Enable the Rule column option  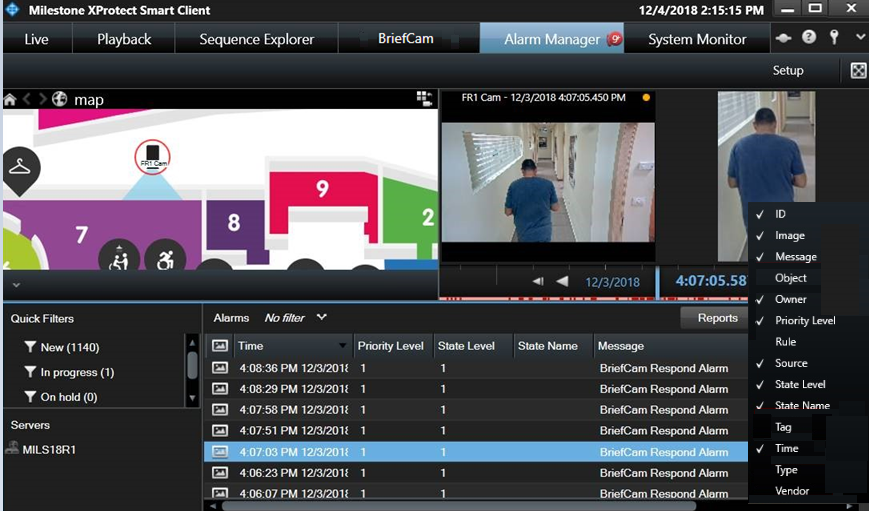[x=785, y=341]
